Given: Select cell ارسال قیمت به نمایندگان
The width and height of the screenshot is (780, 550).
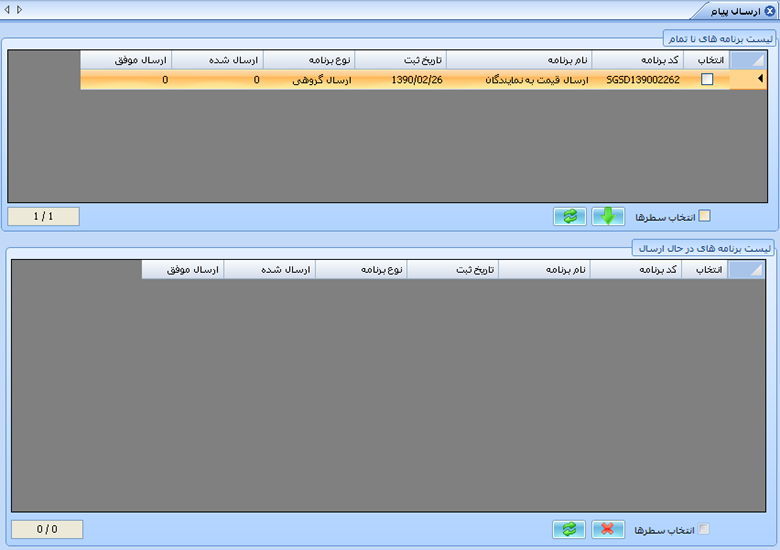Looking at the screenshot, I should tap(519, 80).
